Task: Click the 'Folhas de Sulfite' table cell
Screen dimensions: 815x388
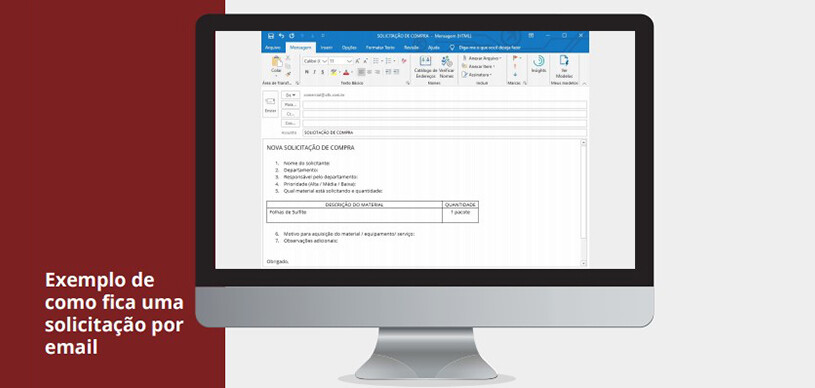Action: 354,215
